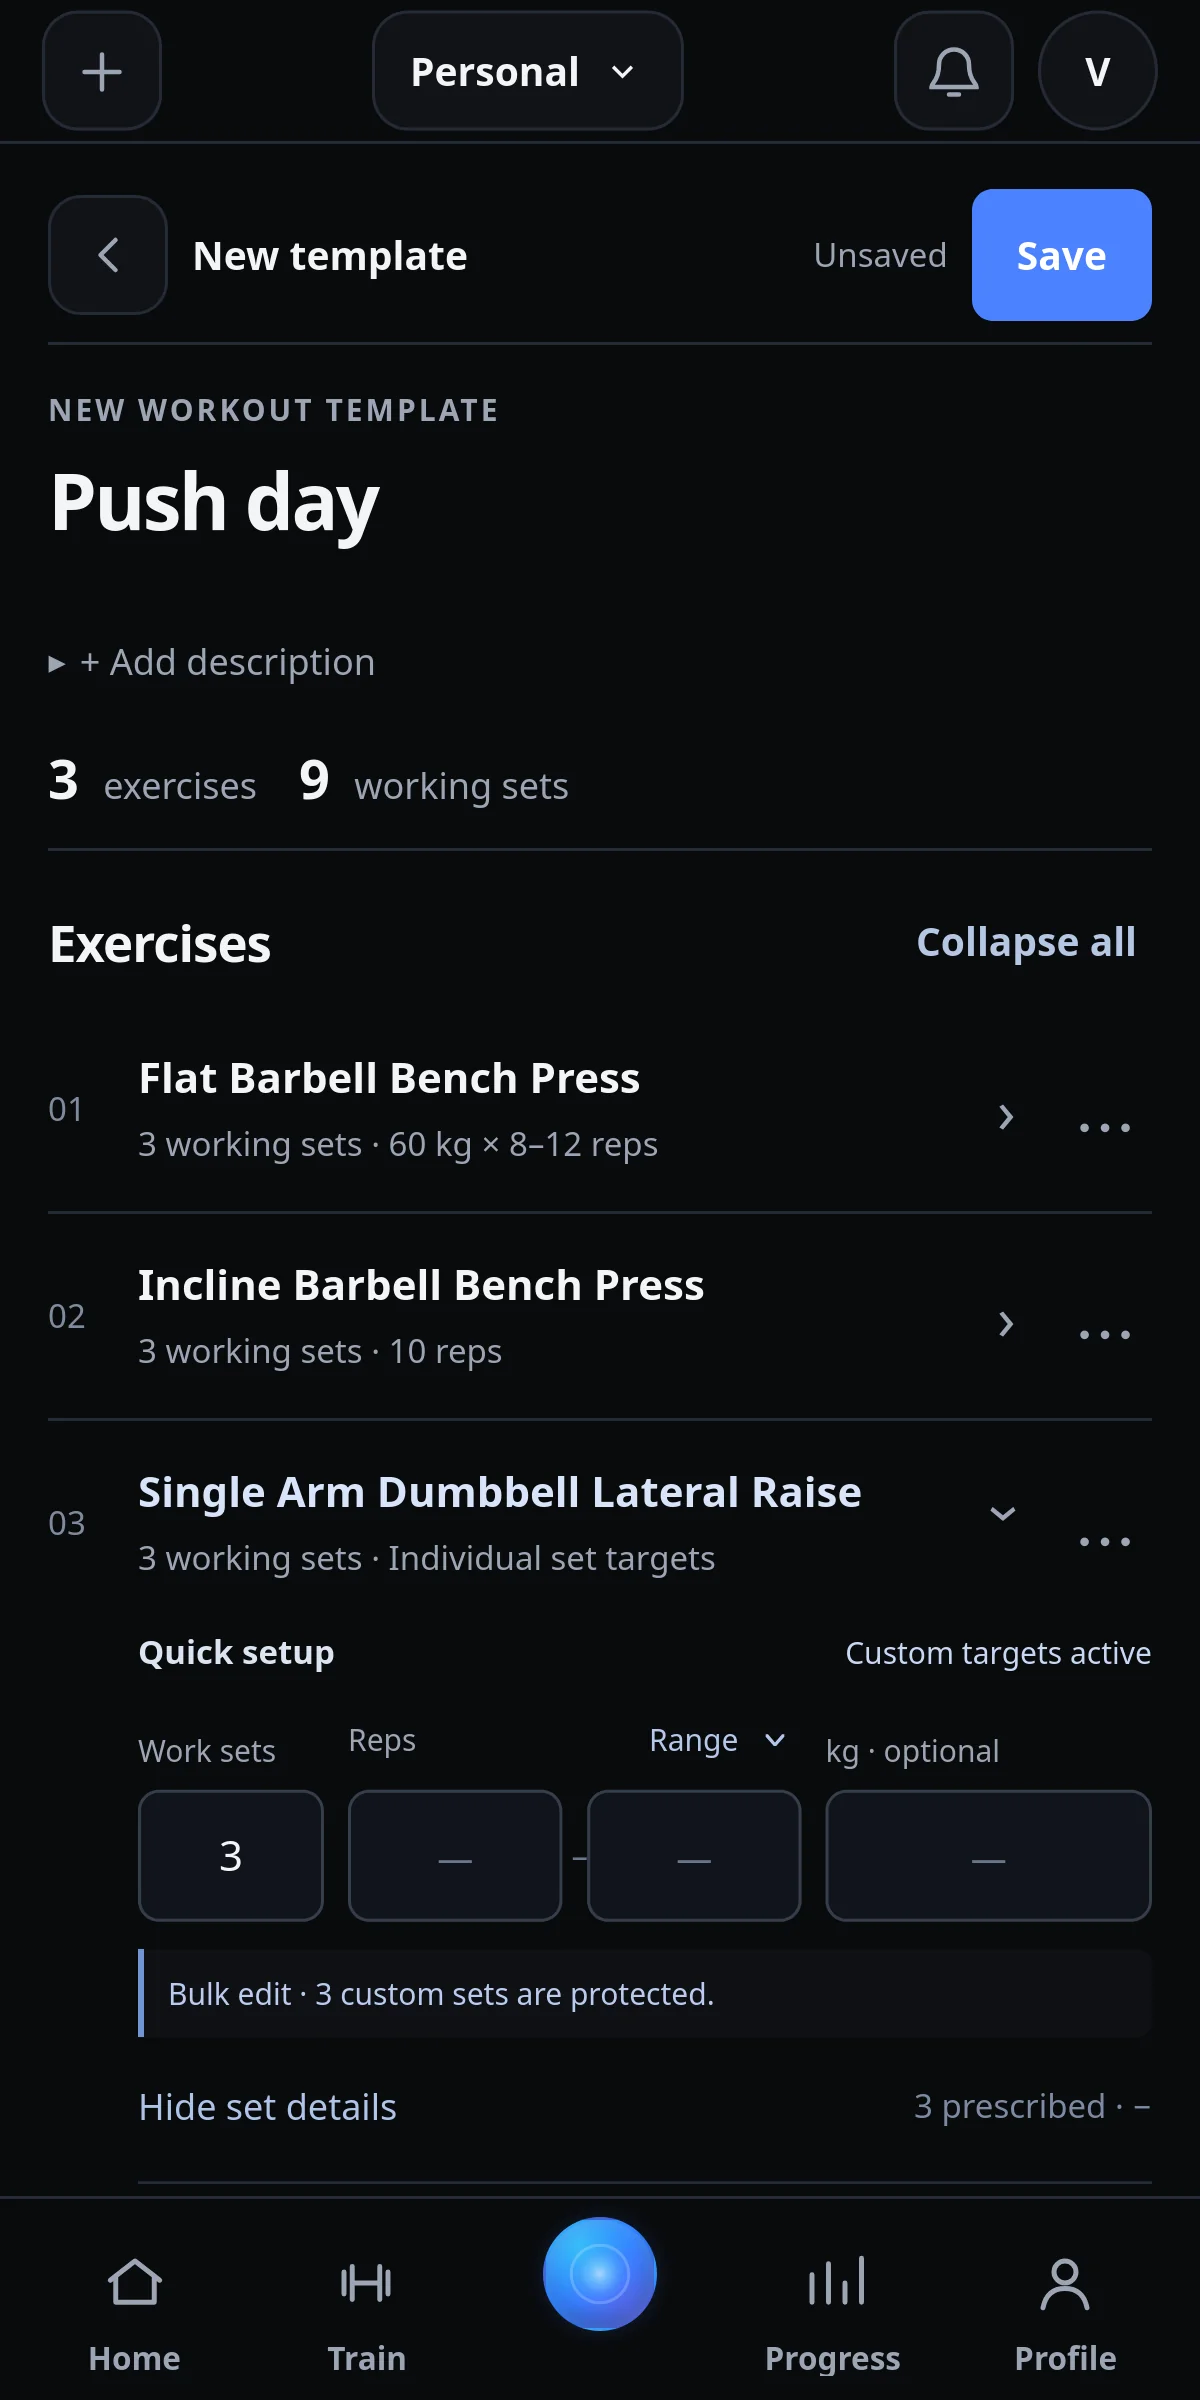Open the Personal workspace dropdown
The height and width of the screenshot is (2400, 1200).
pos(528,71)
